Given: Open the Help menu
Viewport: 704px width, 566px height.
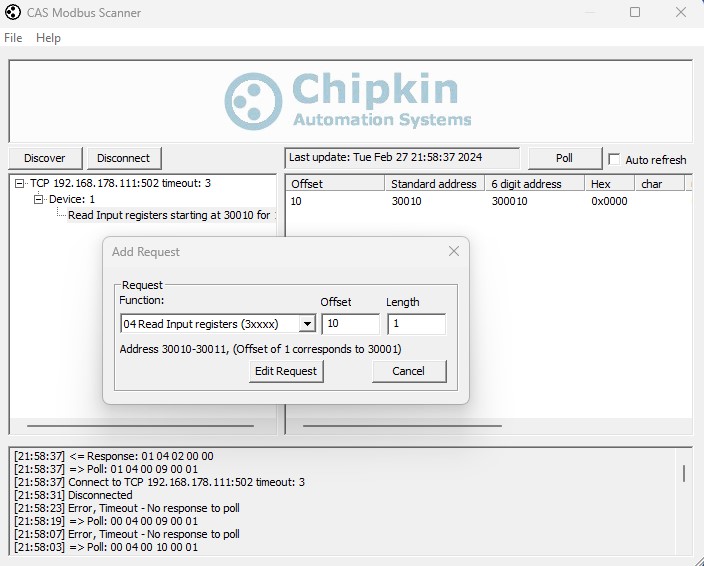Looking at the screenshot, I should click(x=48, y=38).
